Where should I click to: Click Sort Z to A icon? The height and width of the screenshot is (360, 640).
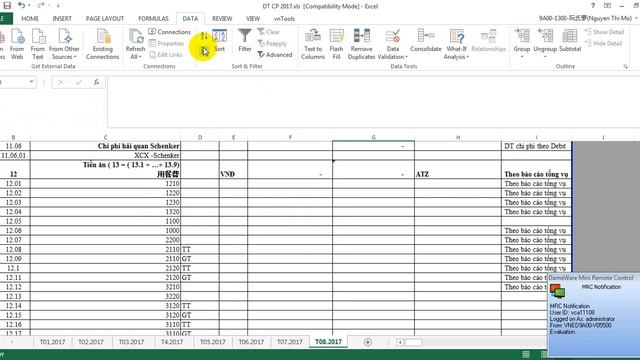(204, 51)
